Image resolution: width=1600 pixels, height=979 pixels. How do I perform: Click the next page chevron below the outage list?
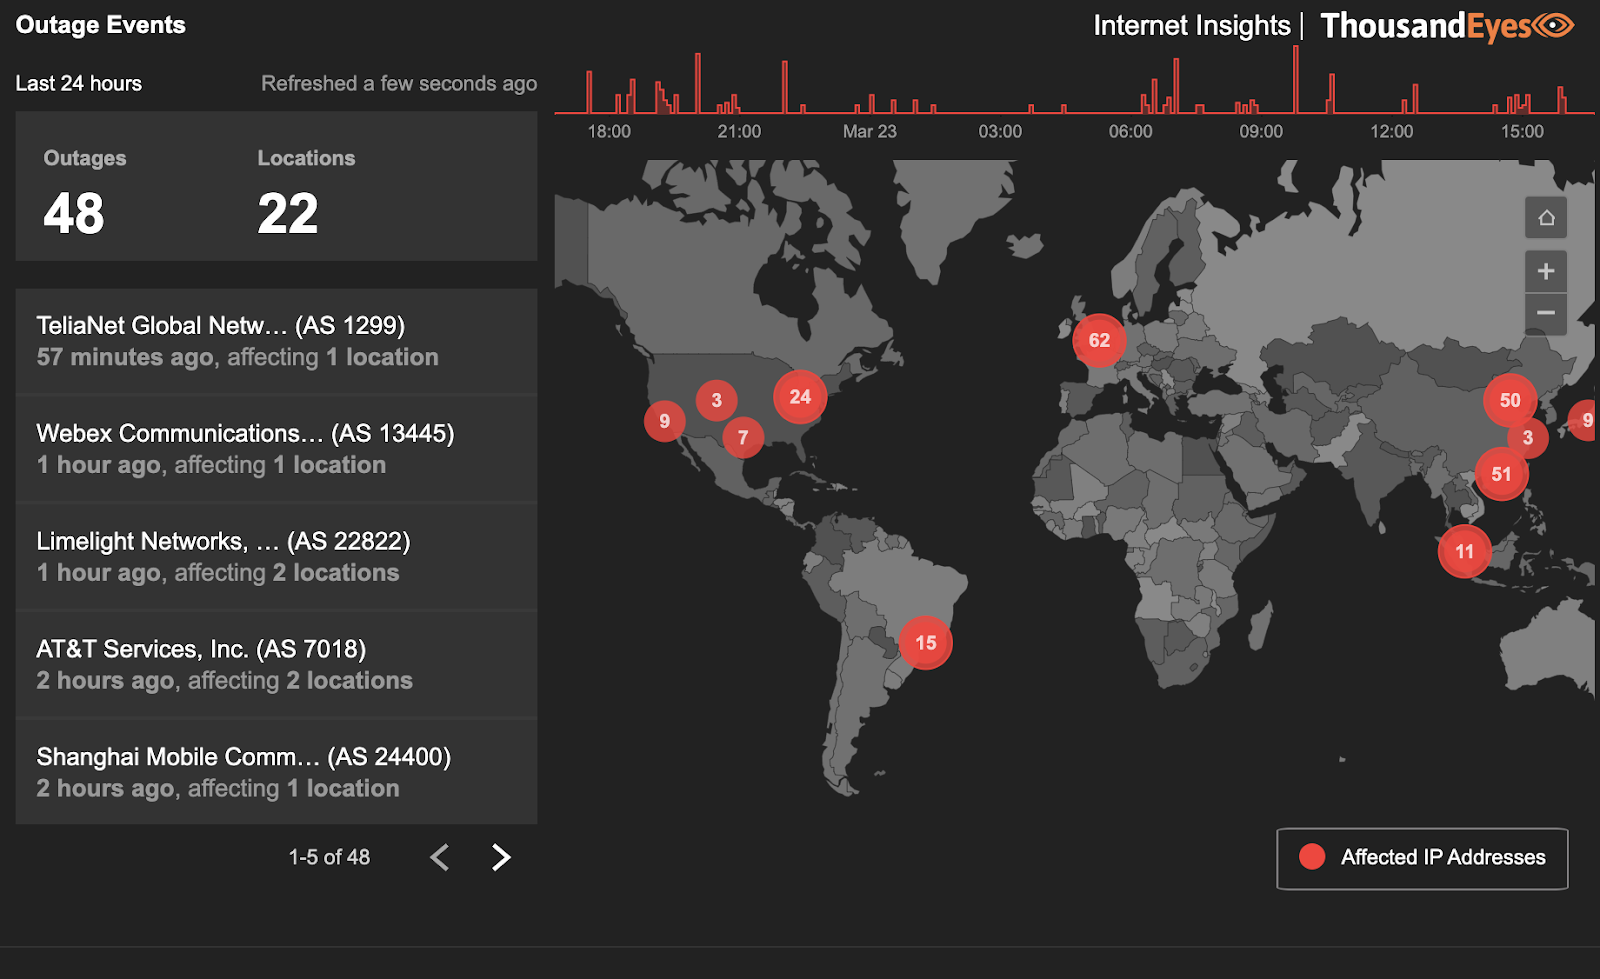click(500, 857)
